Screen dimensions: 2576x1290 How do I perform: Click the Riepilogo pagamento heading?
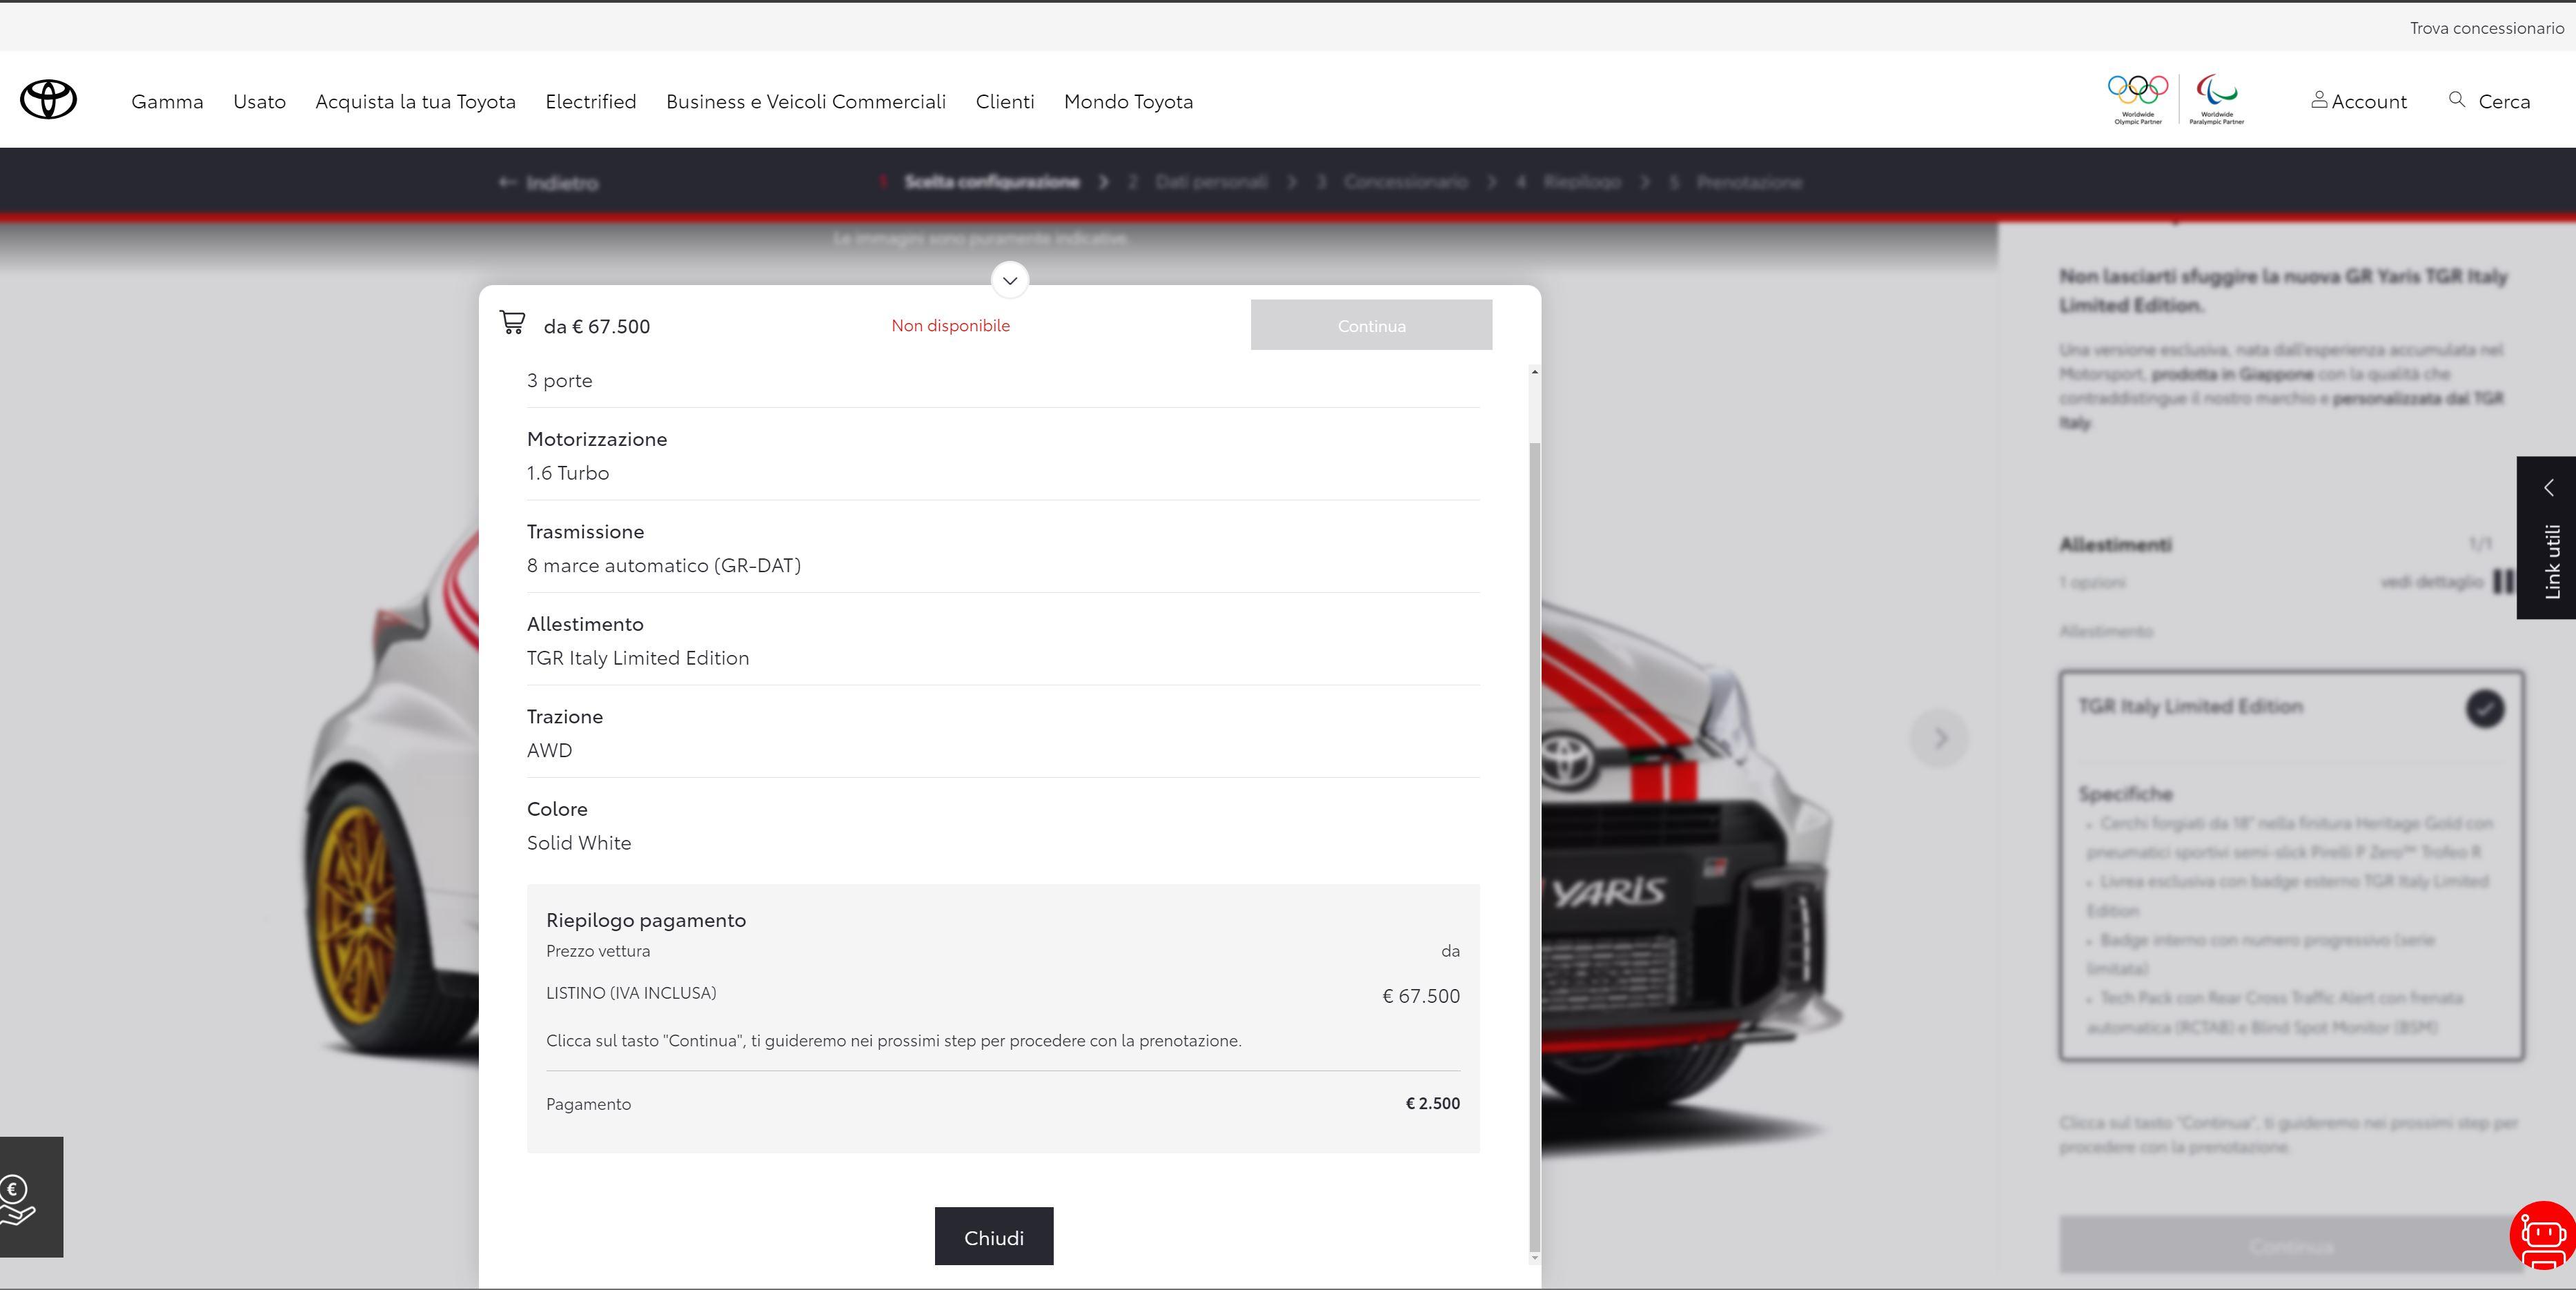pos(646,920)
